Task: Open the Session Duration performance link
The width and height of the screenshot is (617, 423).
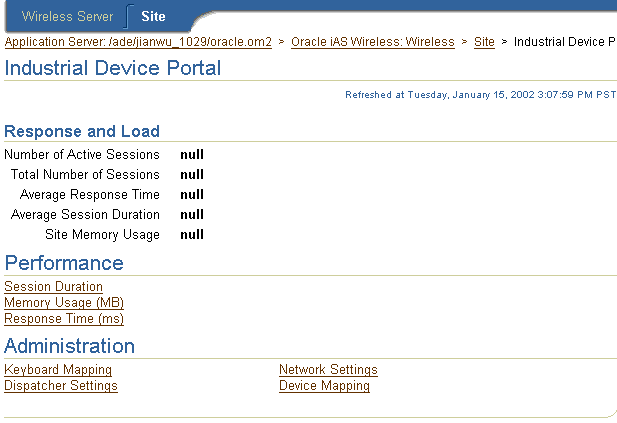Action: pyautogui.click(x=54, y=286)
